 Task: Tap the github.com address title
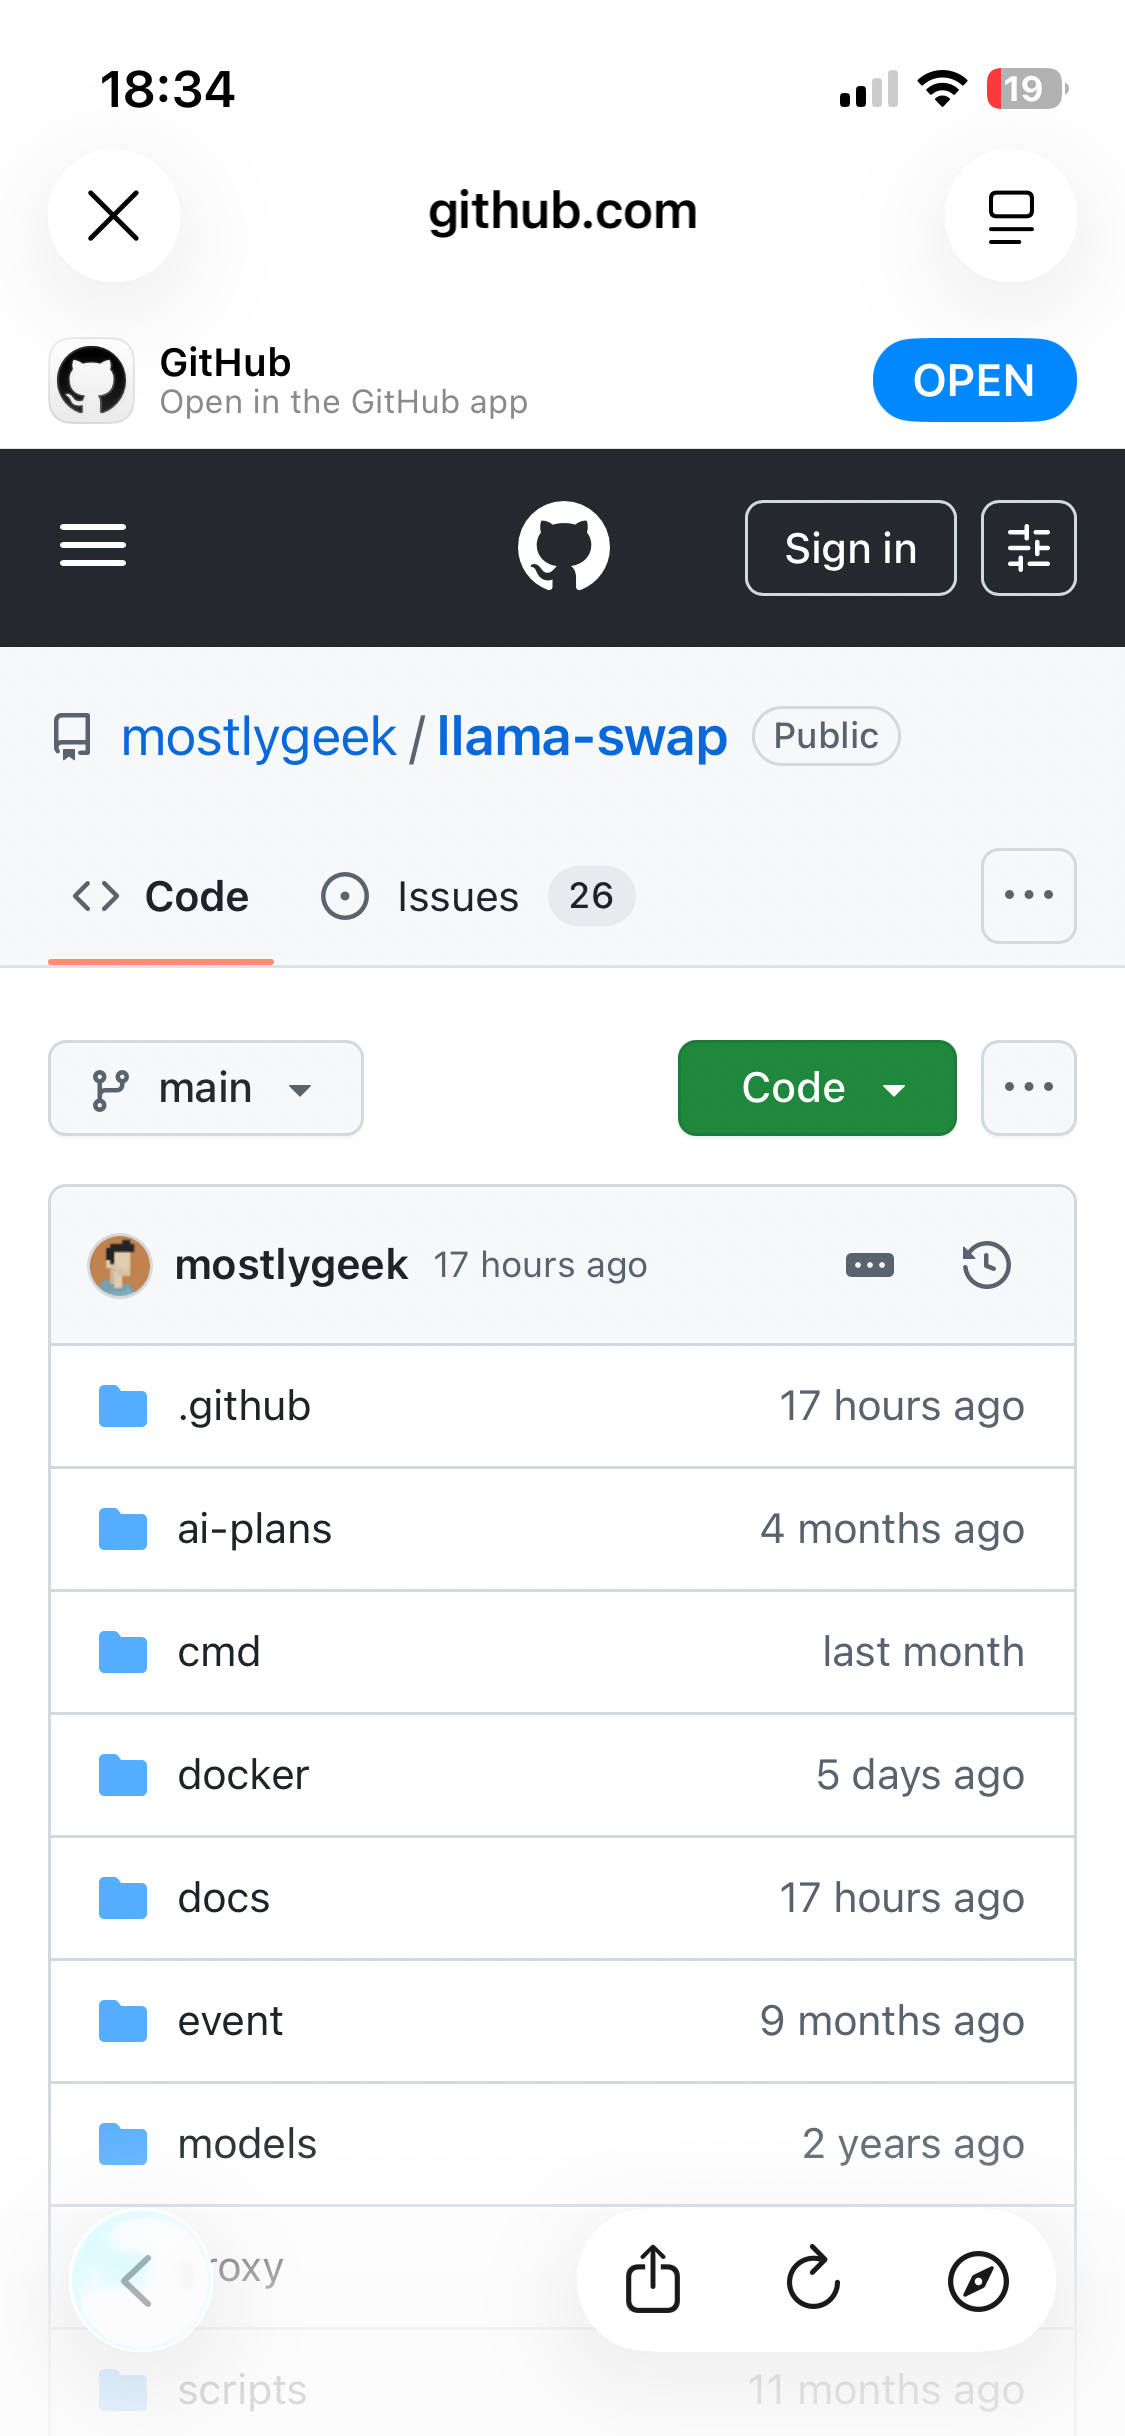click(563, 212)
